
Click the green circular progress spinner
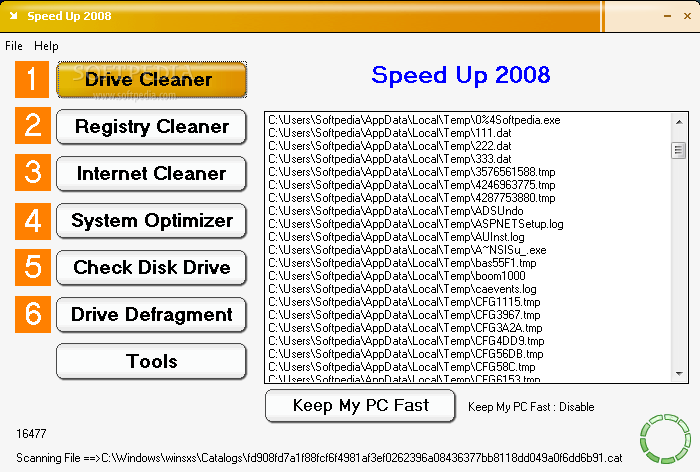665,439
